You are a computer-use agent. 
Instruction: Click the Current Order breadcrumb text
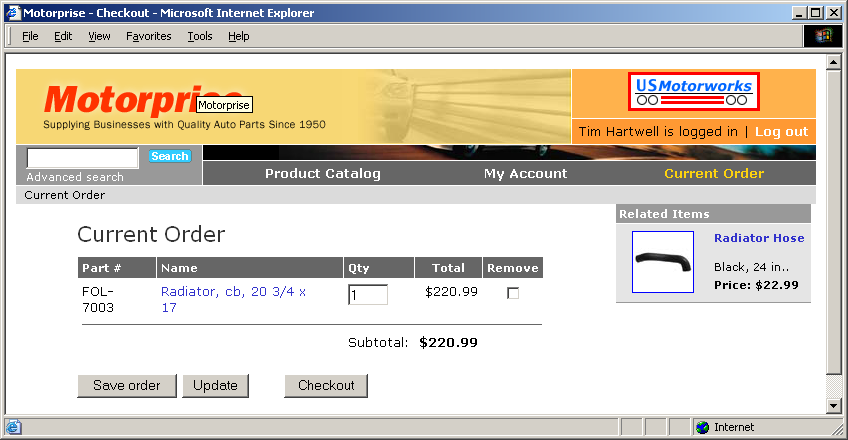tap(65, 195)
